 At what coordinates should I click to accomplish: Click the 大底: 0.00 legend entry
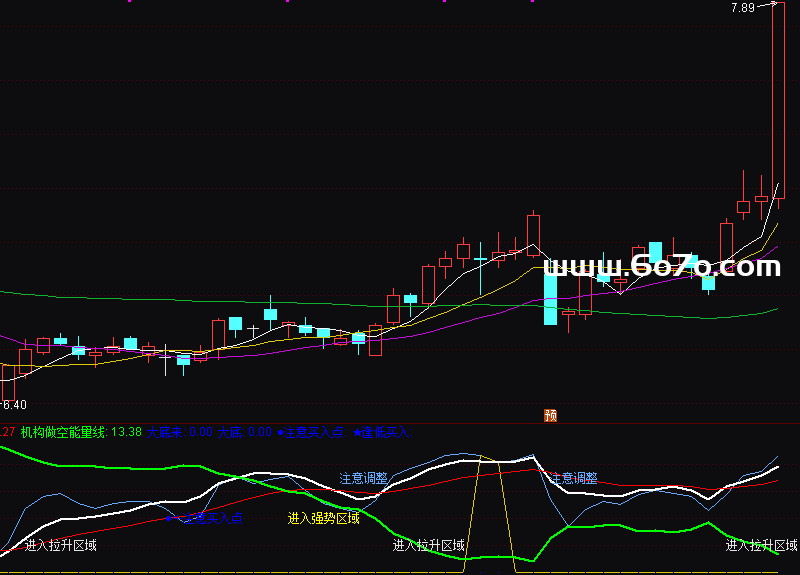(244, 432)
